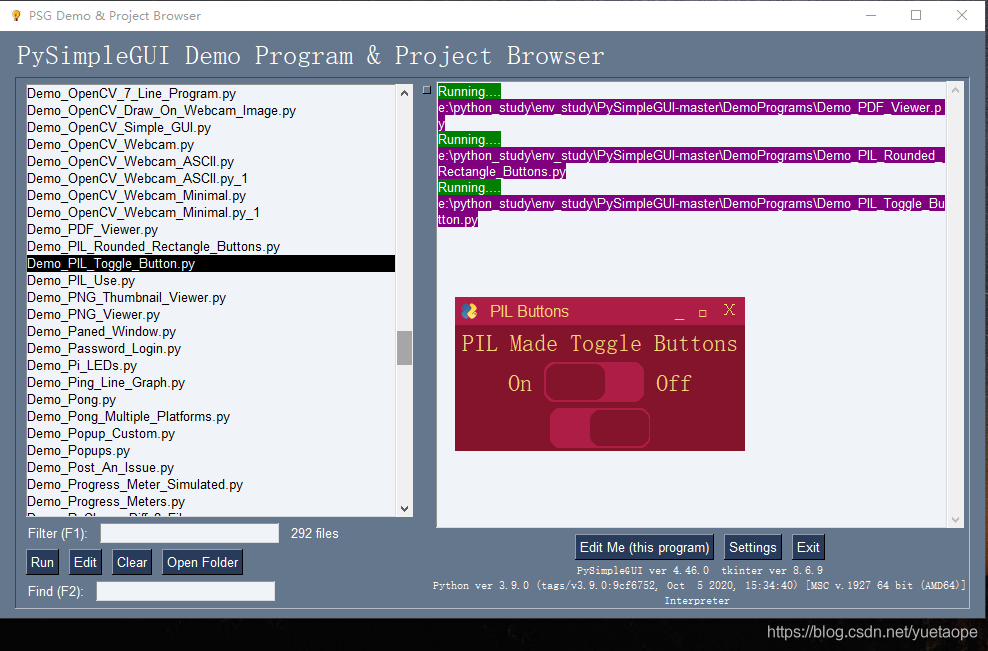988x651 pixels.
Task: Click the PSG lightbulb title bar icon
Action: pos(16,15)
